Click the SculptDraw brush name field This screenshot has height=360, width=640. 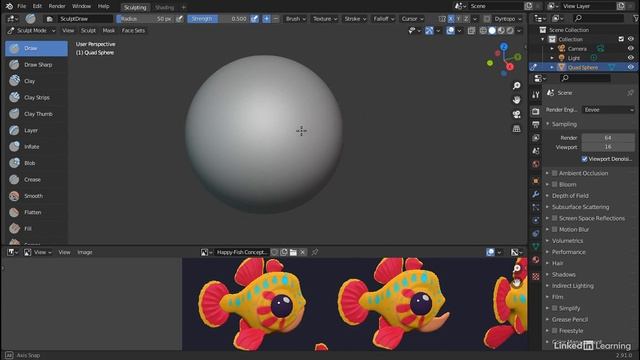tap(84, 19)
